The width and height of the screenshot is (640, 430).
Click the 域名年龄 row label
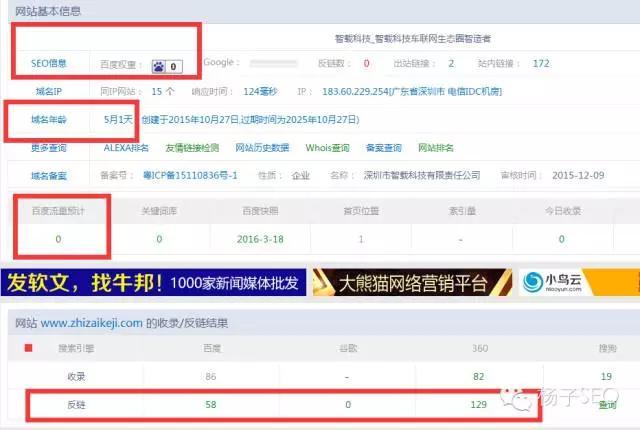click(x=47, y=119)
